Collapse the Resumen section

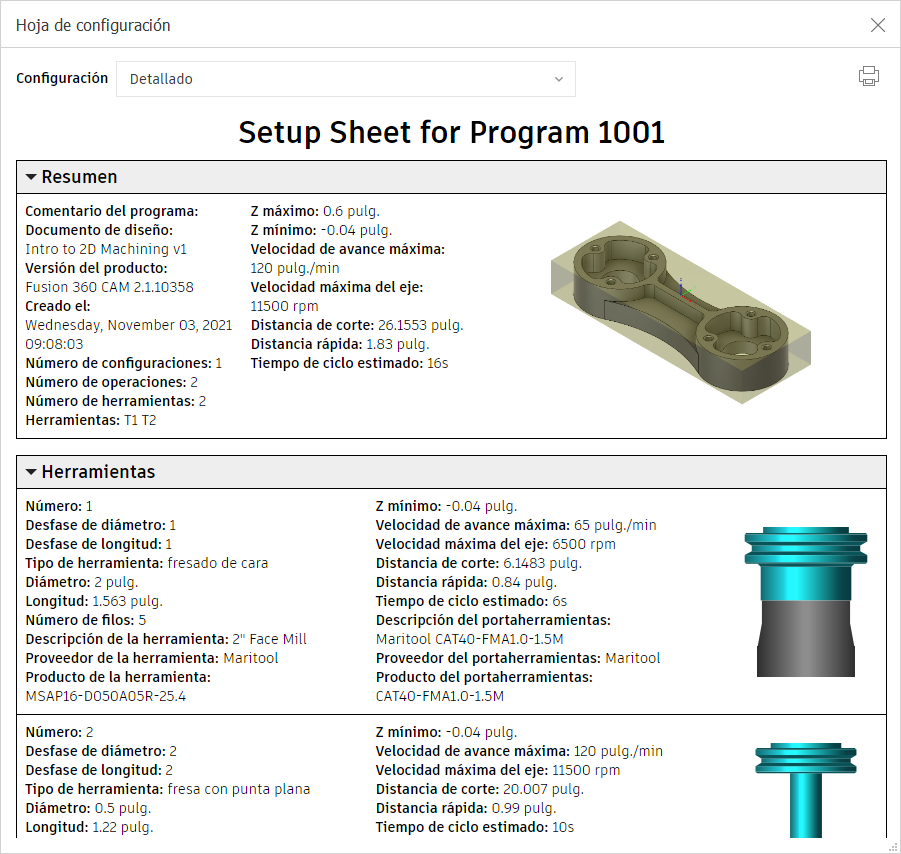(31, 177)
